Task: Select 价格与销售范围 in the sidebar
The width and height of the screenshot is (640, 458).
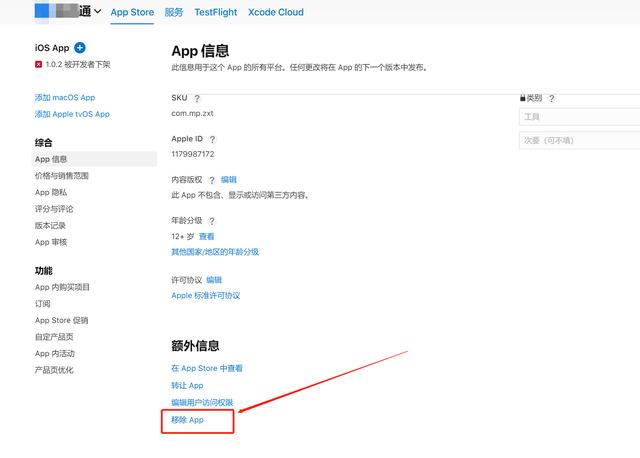Action: click(x=62, y=175)
